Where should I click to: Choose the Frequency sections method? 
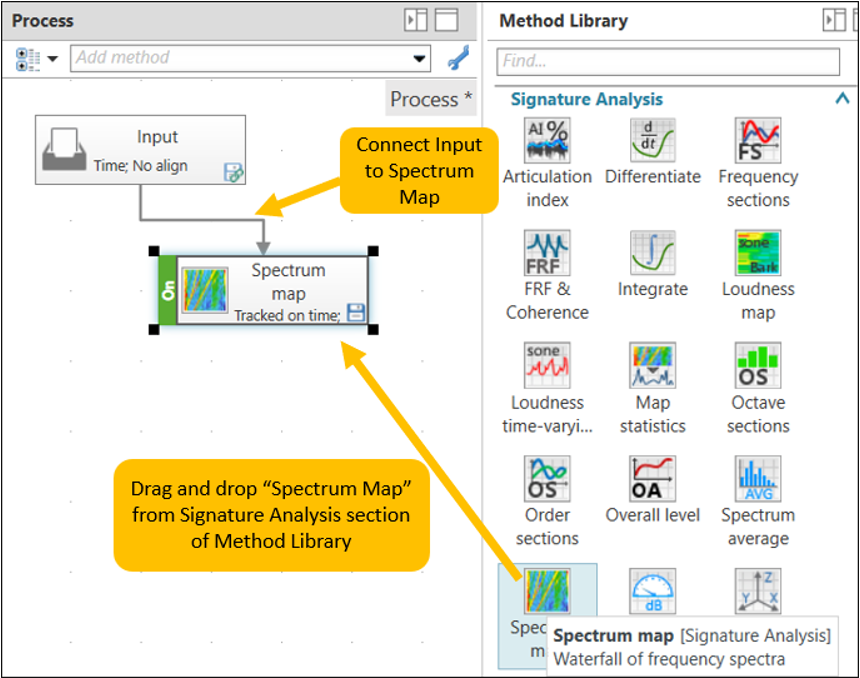[x=757, y=140]
